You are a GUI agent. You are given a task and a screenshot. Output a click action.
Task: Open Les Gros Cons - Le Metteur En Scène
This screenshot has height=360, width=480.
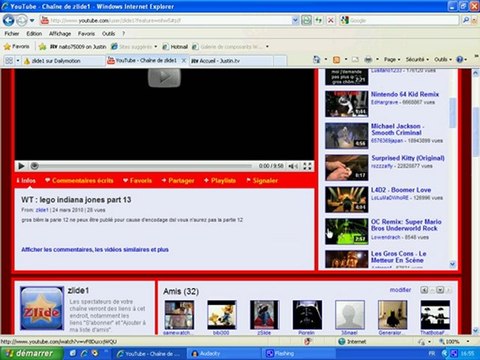pos(399,257)
